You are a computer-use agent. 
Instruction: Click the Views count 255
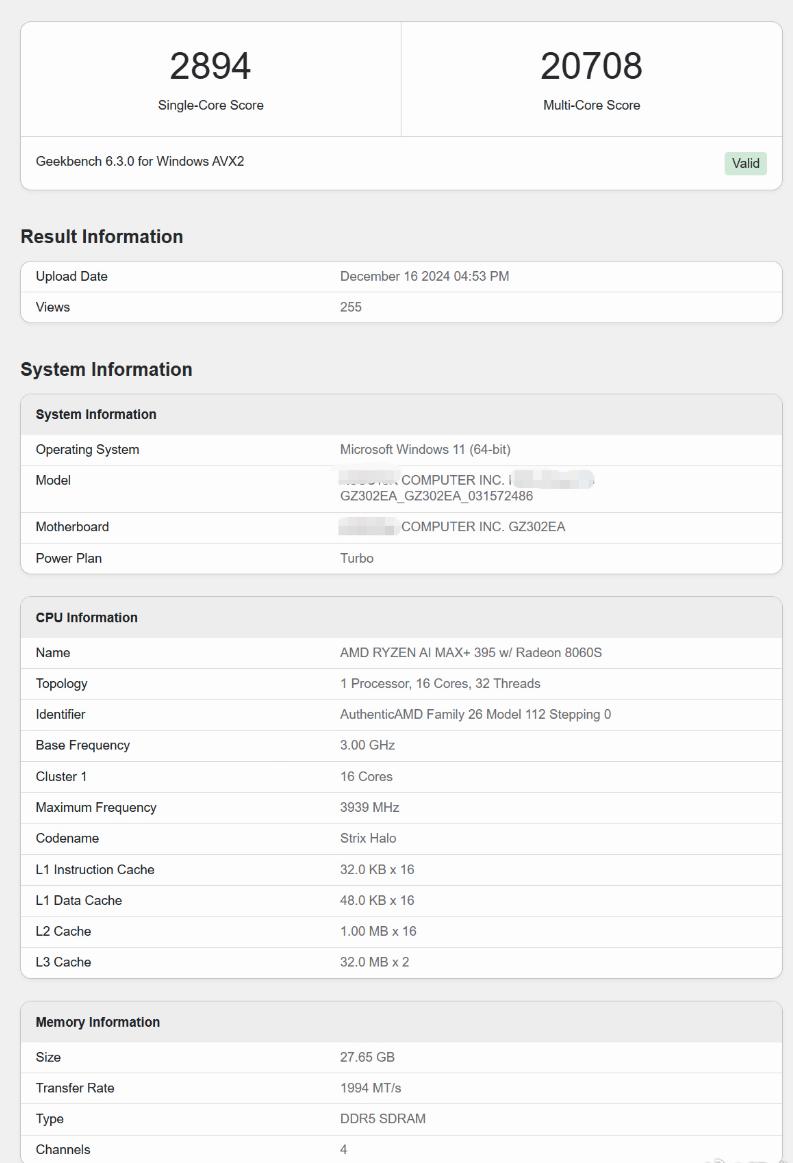351,307
